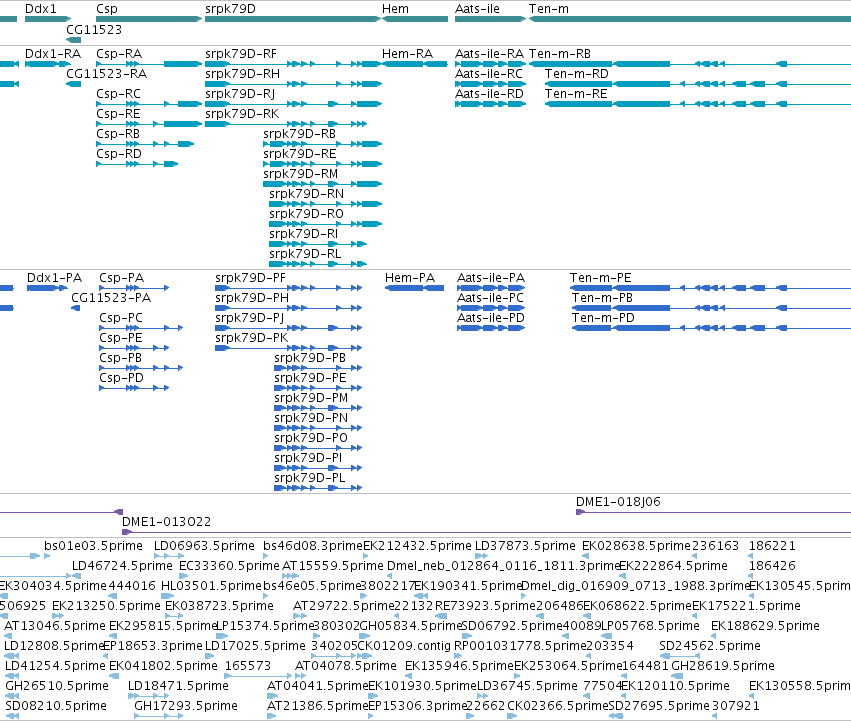The width and height of the screenshot is (851, 721).
Task: Select protein srpk79D-PF
Action: (250, 278)
